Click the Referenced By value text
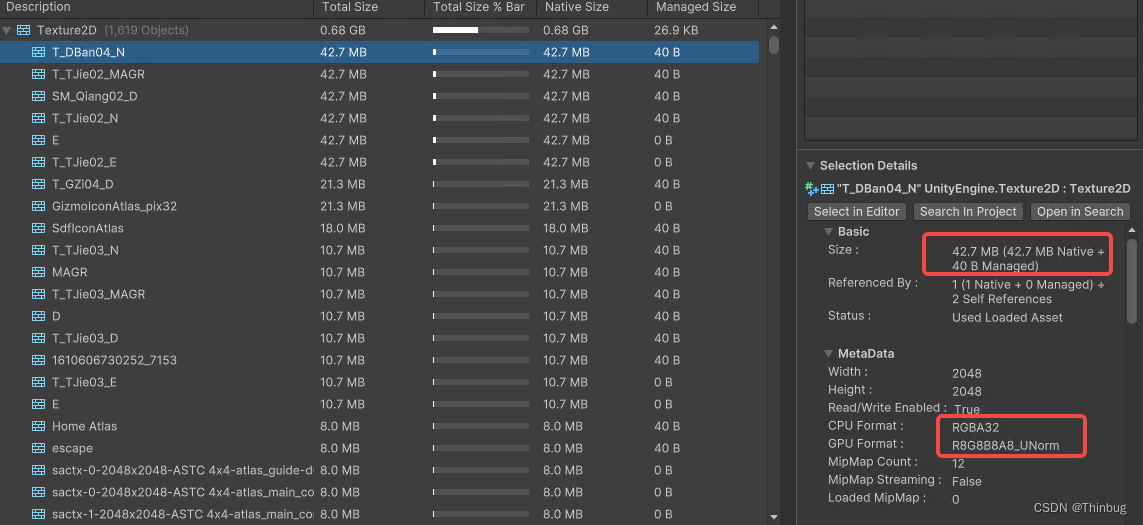The height and width of the screenshot is (525, 1143). [x=1028, y=292]
